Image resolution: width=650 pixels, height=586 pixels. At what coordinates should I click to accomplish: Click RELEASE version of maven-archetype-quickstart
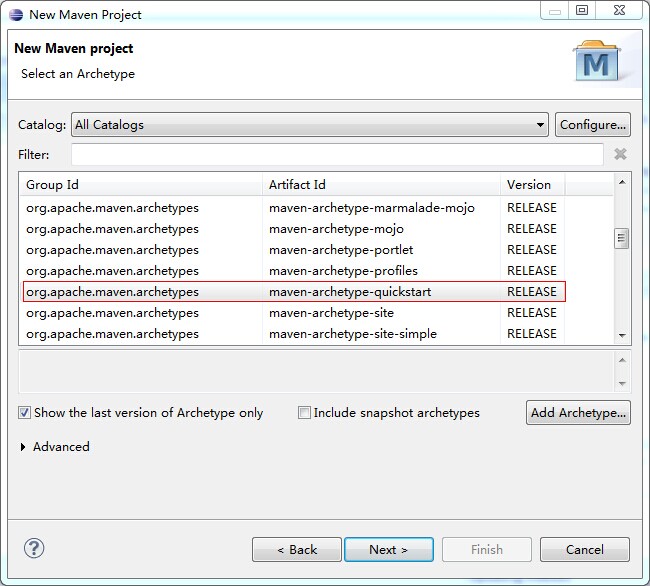(532, 292)
